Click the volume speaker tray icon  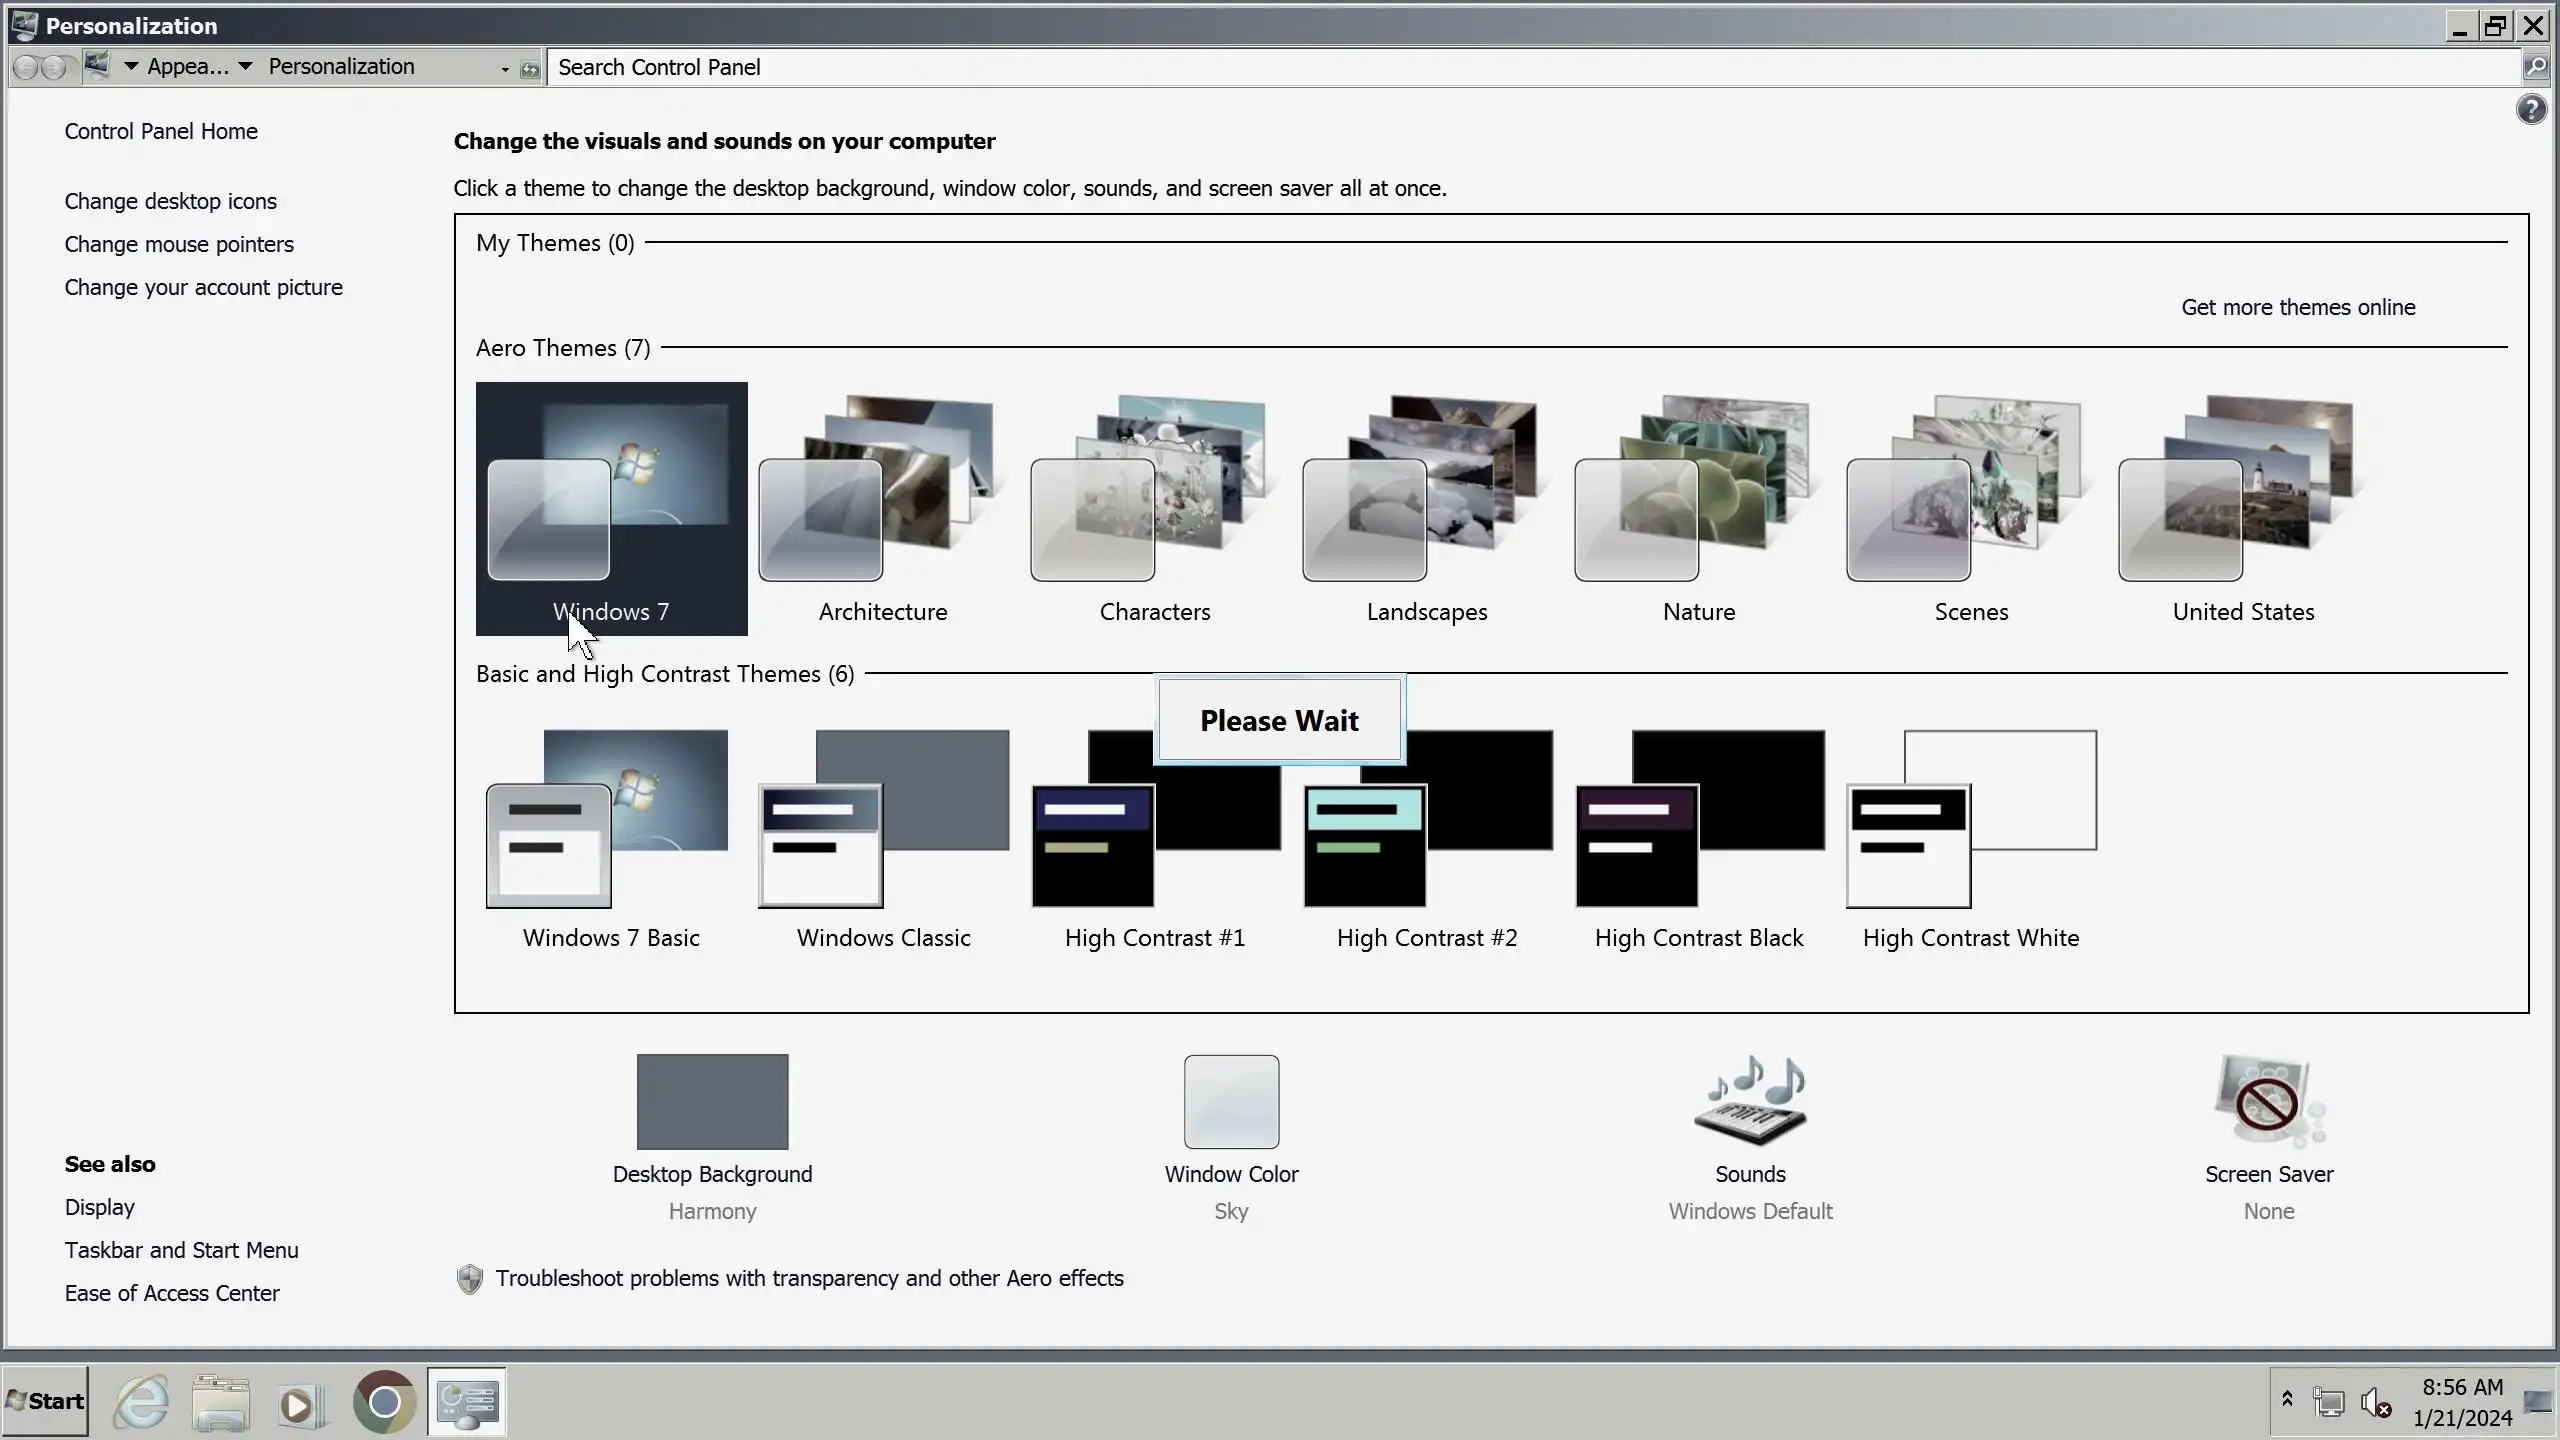click(2374, 1402)
